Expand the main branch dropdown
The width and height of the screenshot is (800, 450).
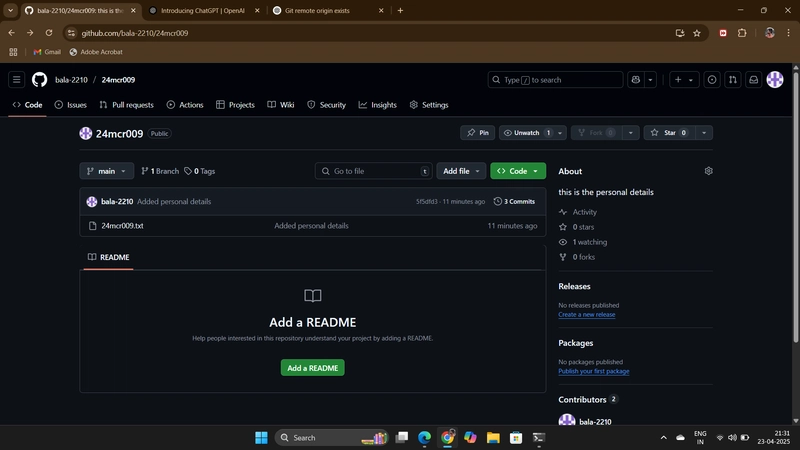(x=107, y=171)
